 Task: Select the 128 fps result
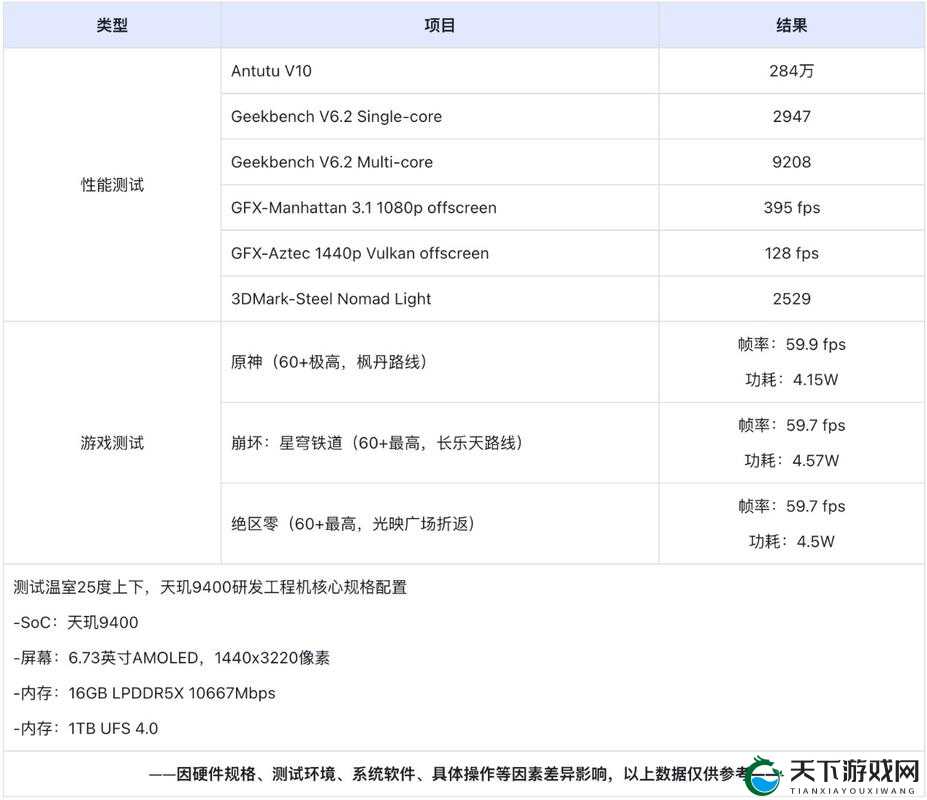tap(791, 253)
